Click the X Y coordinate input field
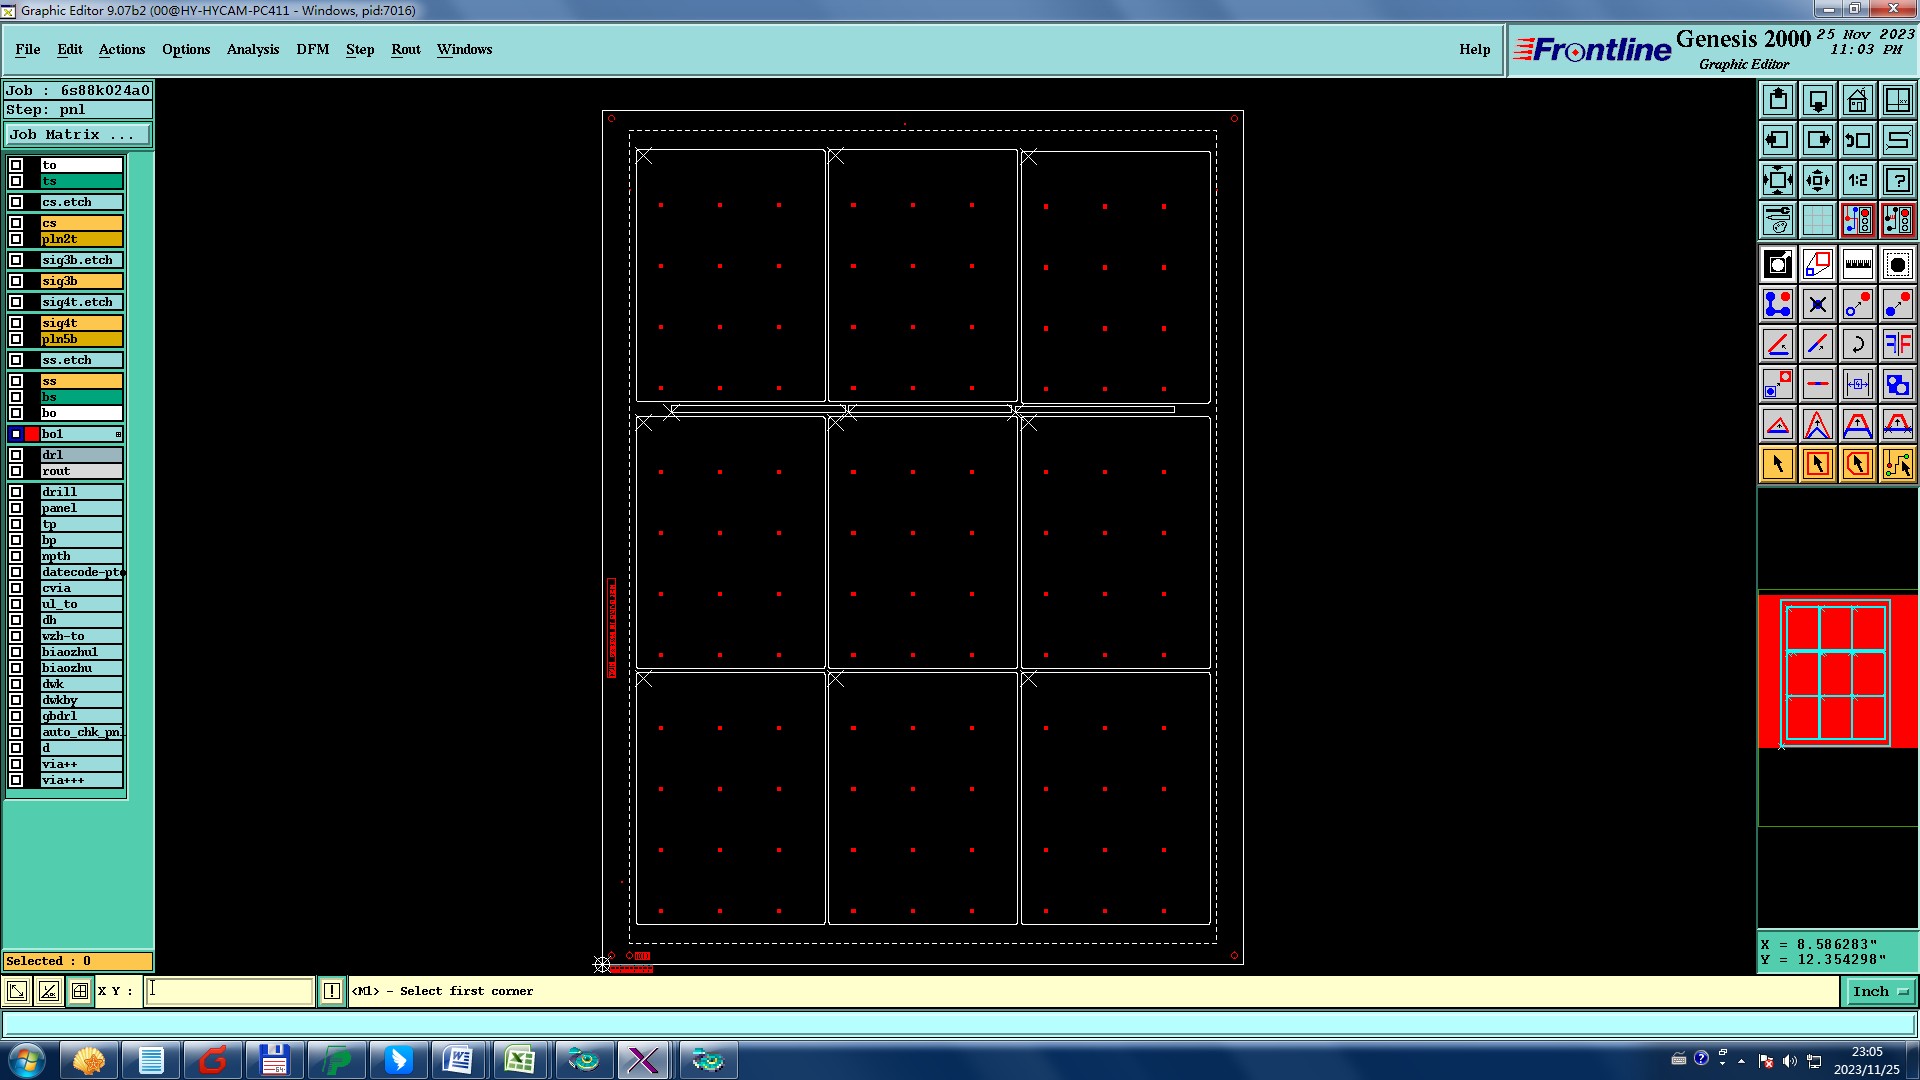This screenshot has width=1920, height=1080. [230, 991]
